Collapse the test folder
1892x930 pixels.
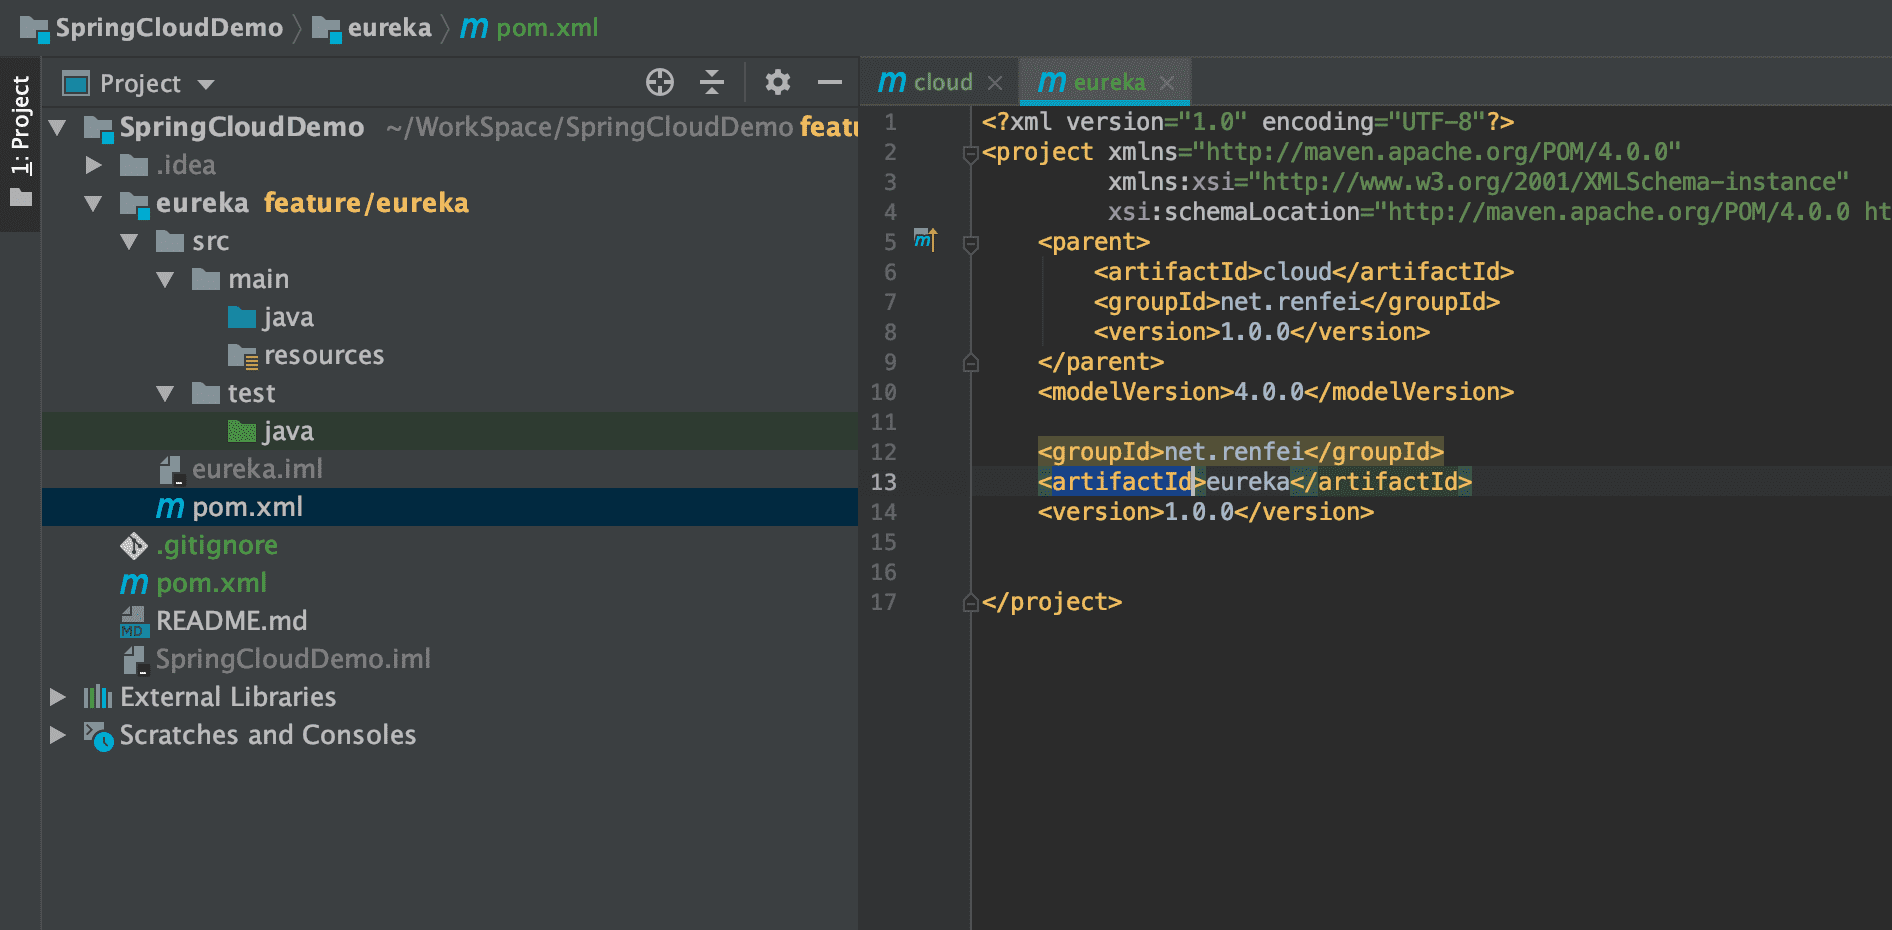pos(166,393)
